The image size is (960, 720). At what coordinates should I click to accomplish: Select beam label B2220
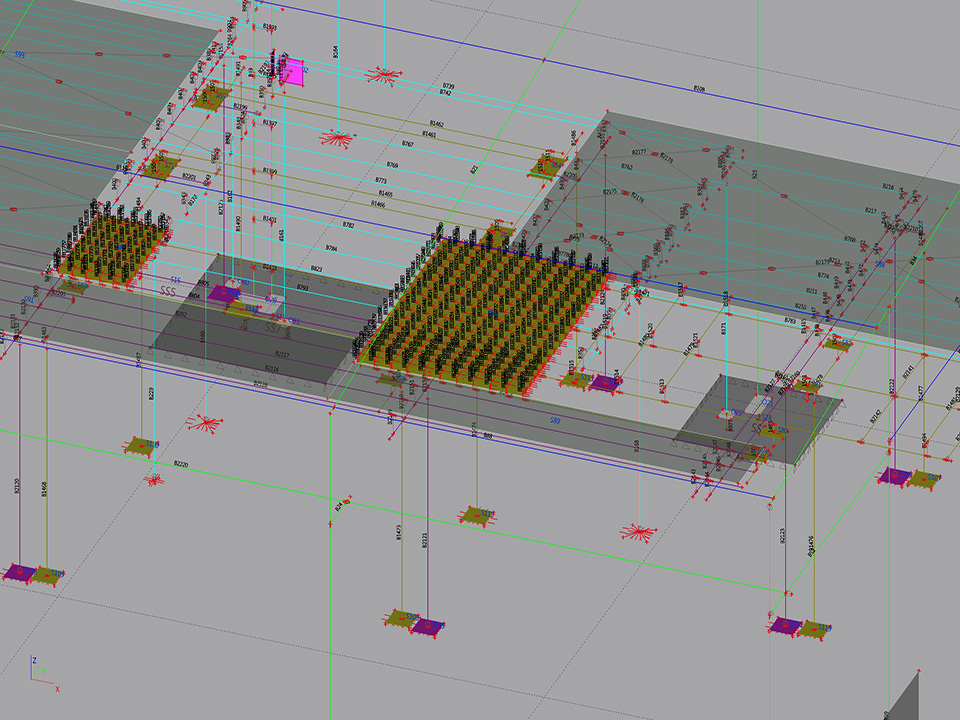(x=181, y=464)
